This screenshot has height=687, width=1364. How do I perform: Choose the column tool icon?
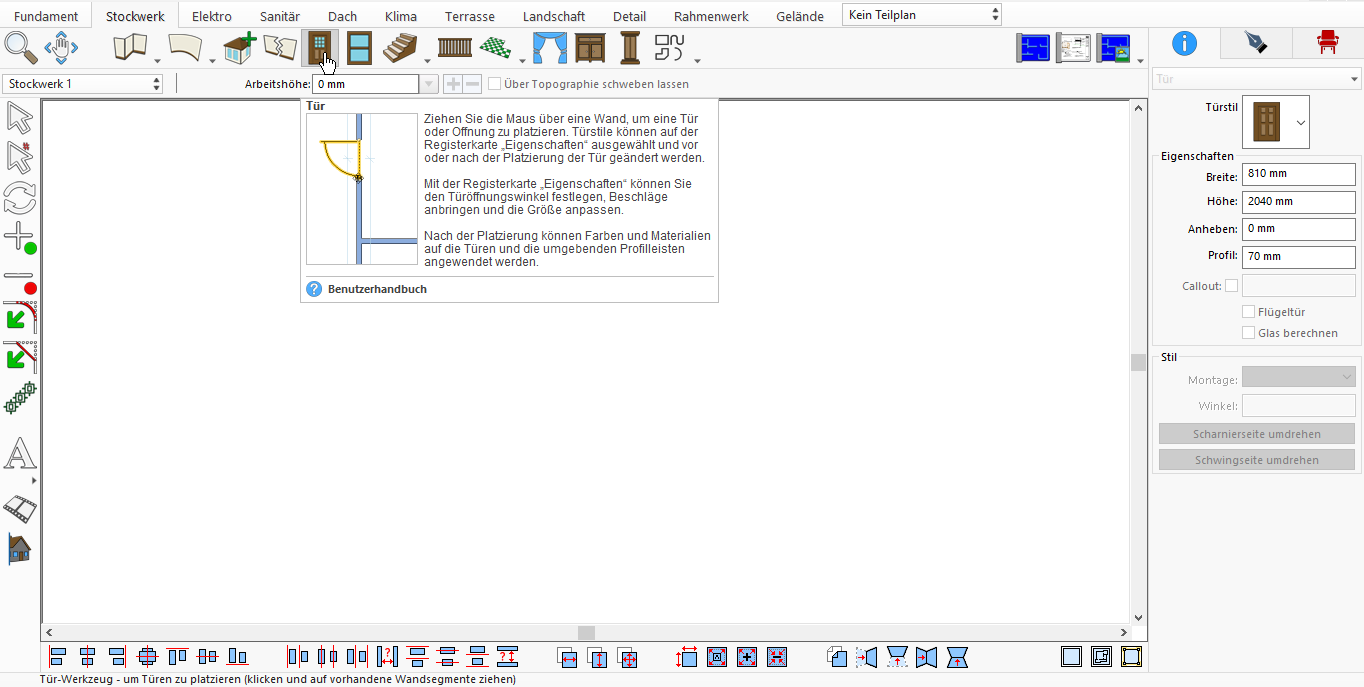pyautogui.click(x=630, y=47)
